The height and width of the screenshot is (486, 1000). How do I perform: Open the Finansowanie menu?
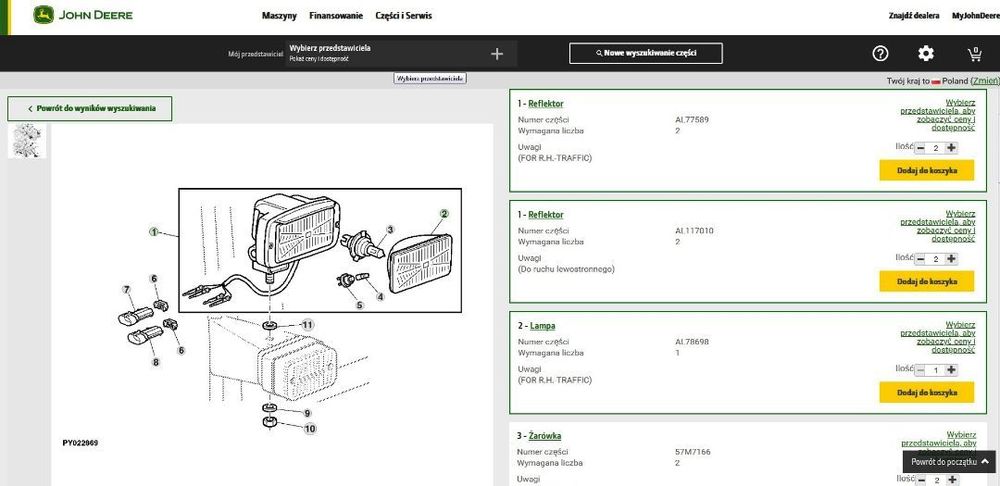(336, 15)
